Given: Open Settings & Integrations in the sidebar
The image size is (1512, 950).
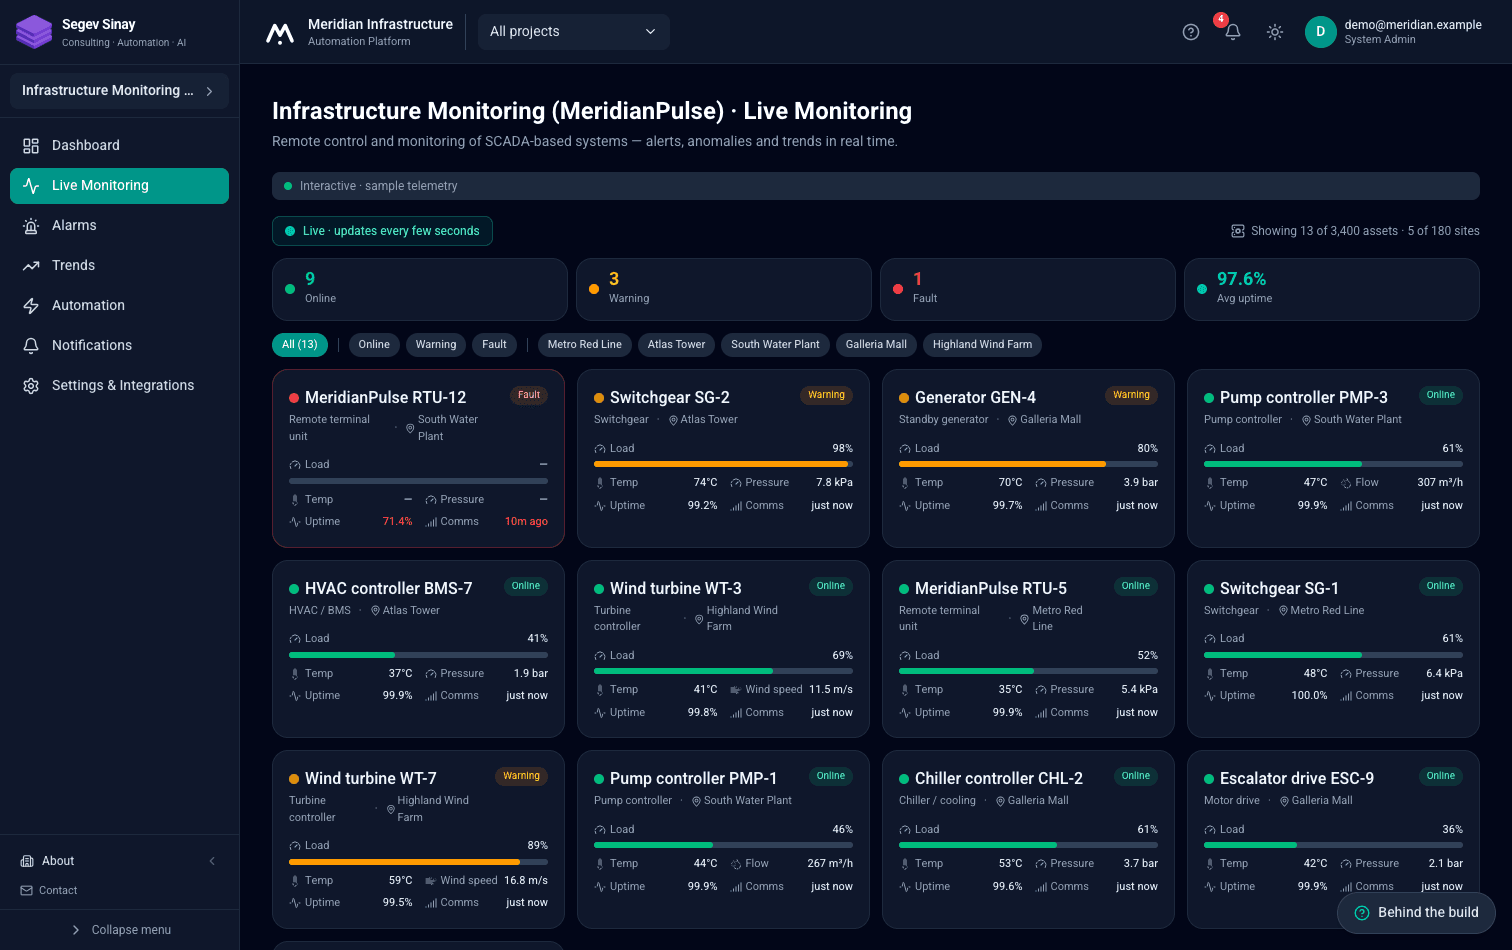Looking at the screenshot, I should [119, 386].
